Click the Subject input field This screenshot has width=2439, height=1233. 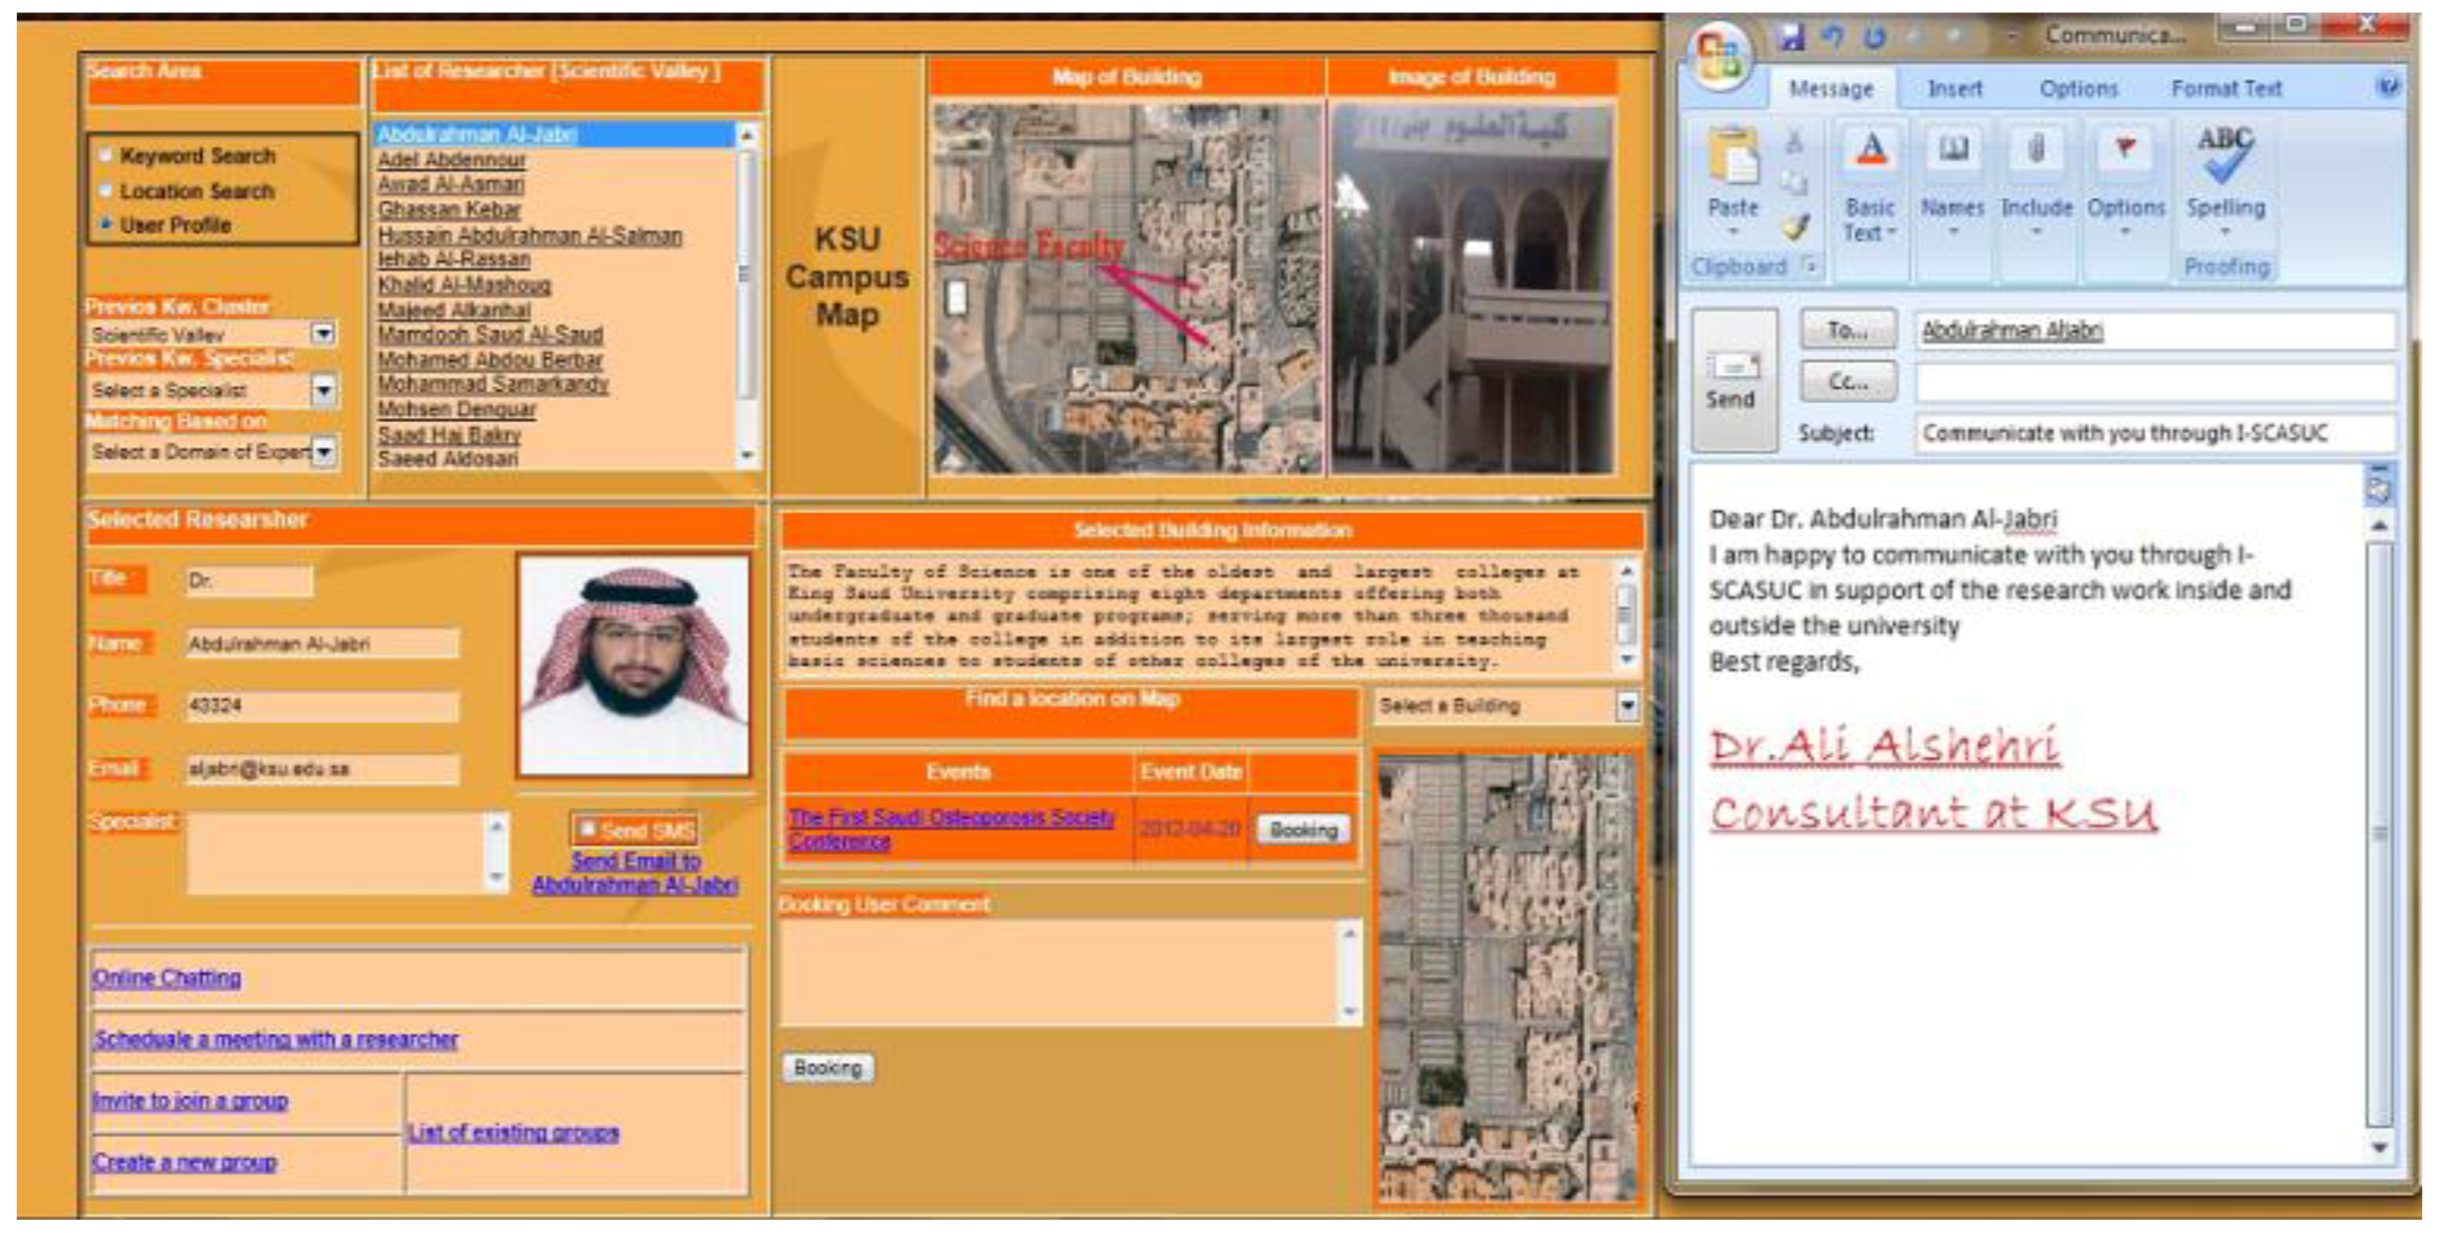coord(2154,433)
